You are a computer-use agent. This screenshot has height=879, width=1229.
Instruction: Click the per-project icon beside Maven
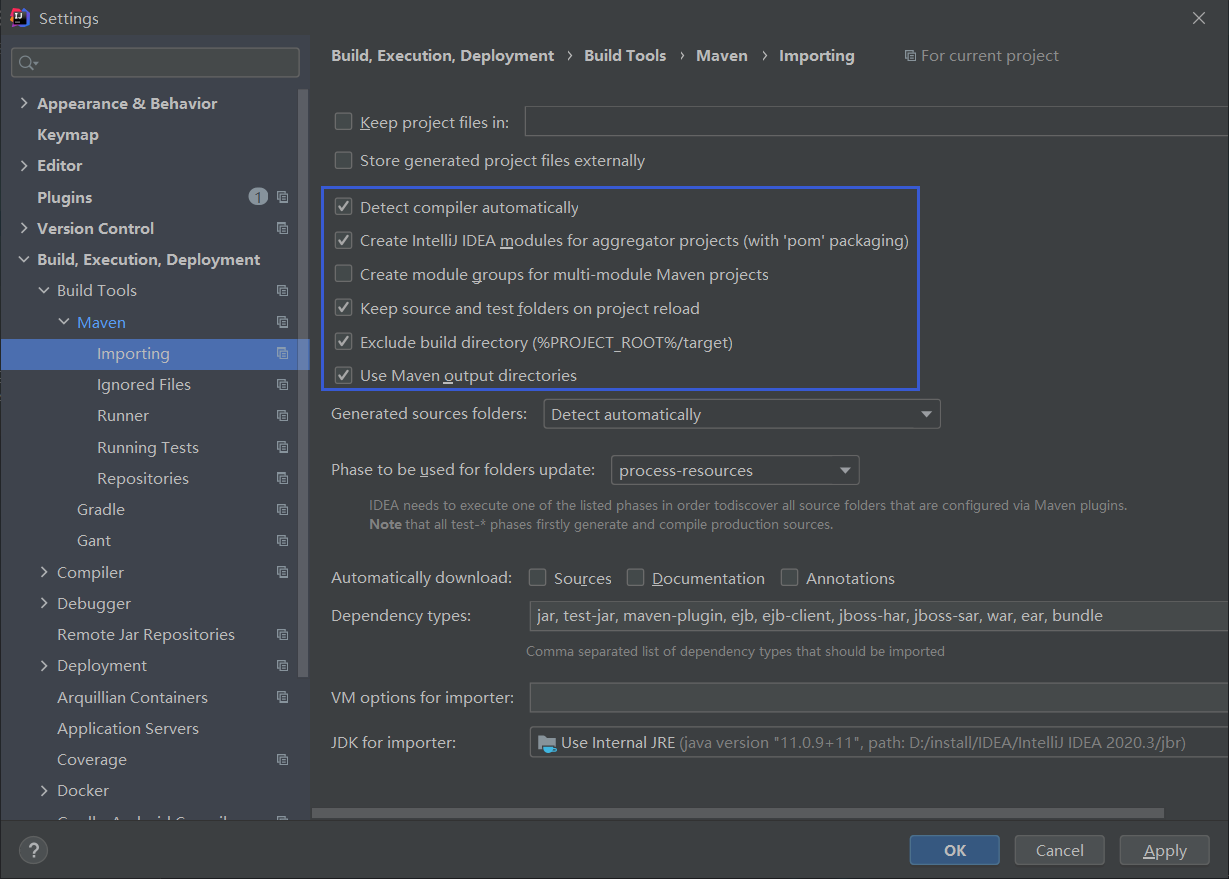pos(283,322)
